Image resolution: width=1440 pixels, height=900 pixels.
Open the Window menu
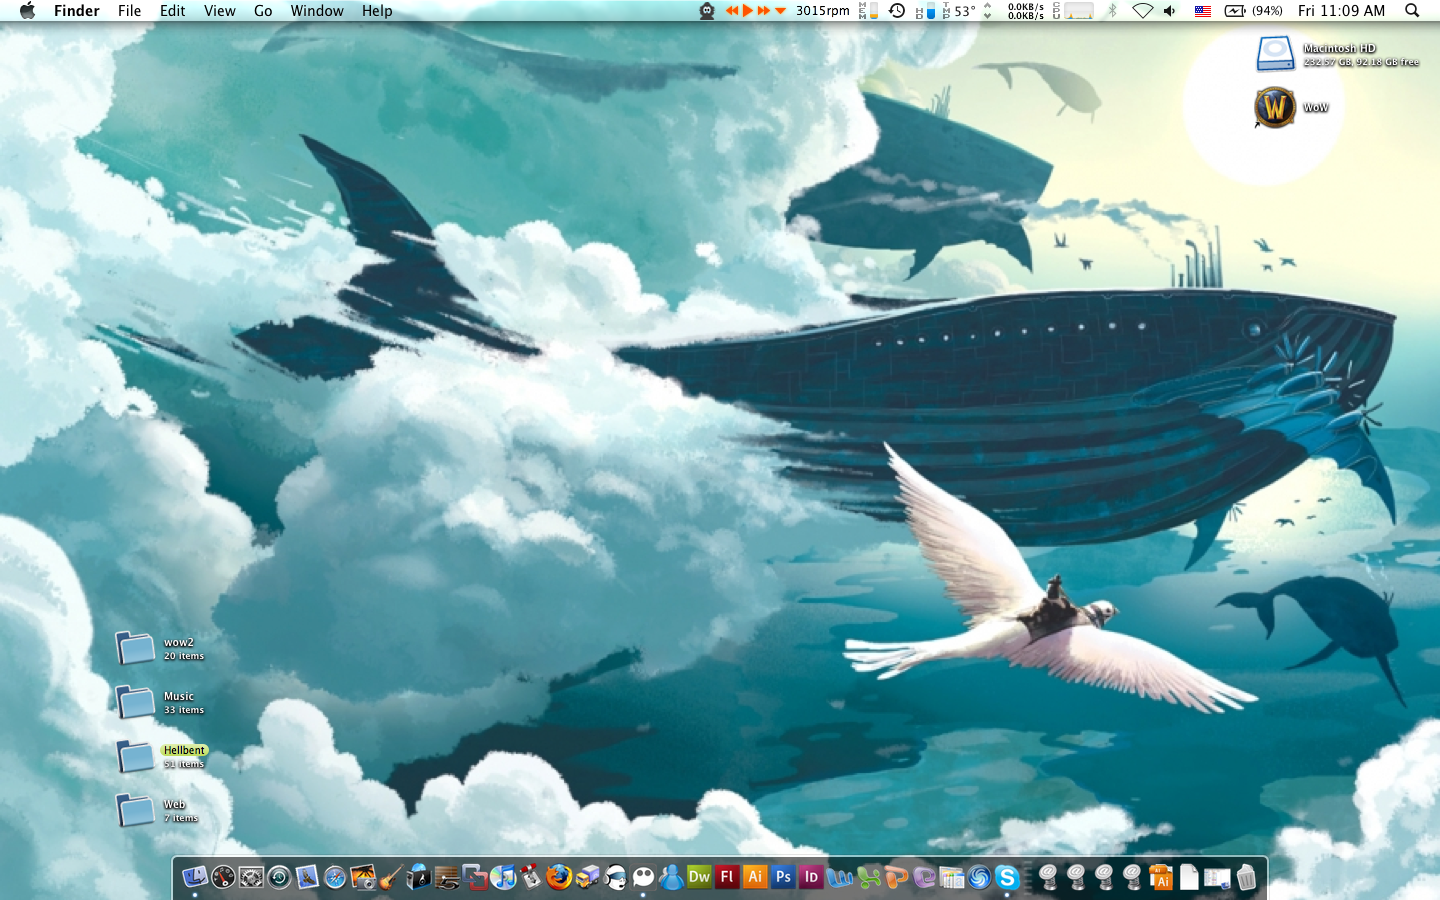tap(317, 11)
